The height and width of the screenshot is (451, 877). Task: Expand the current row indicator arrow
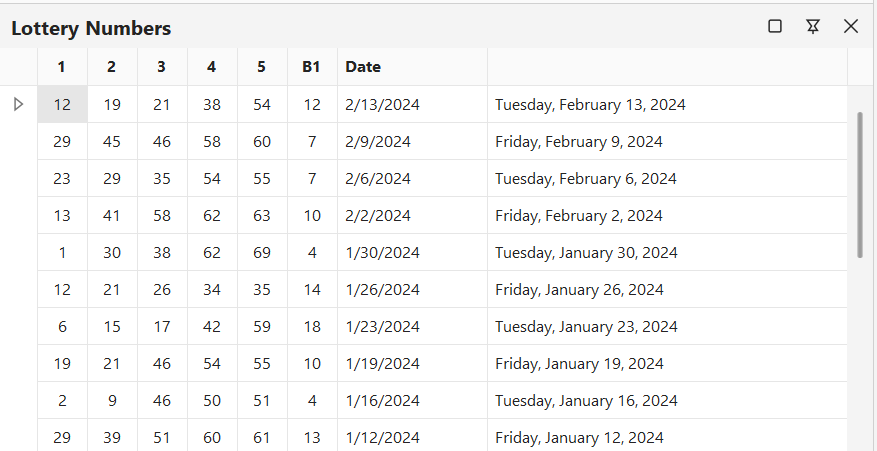click(x=18, y=104)
